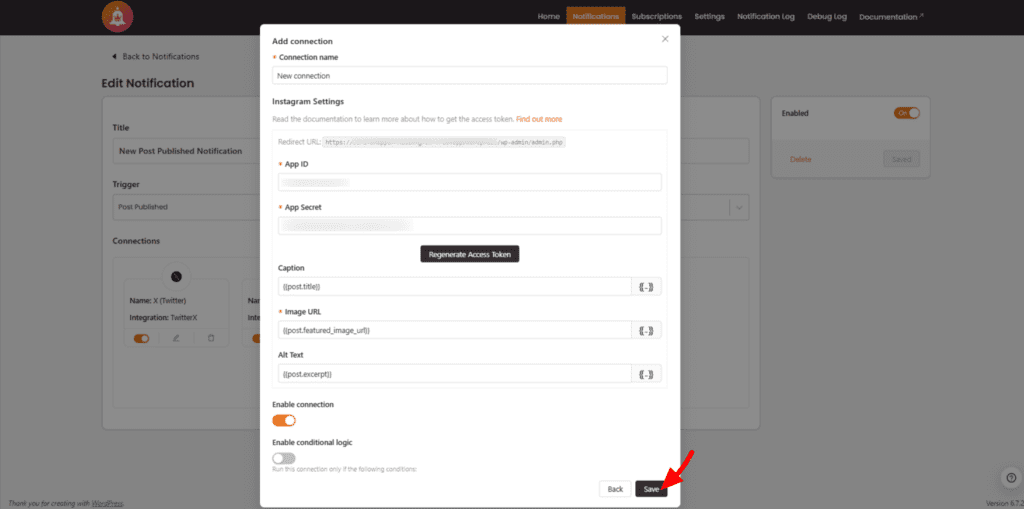The height and width of the screenshot is (509, 1024).
Task: Click the WordPress footer link
Action: [107, 503]
